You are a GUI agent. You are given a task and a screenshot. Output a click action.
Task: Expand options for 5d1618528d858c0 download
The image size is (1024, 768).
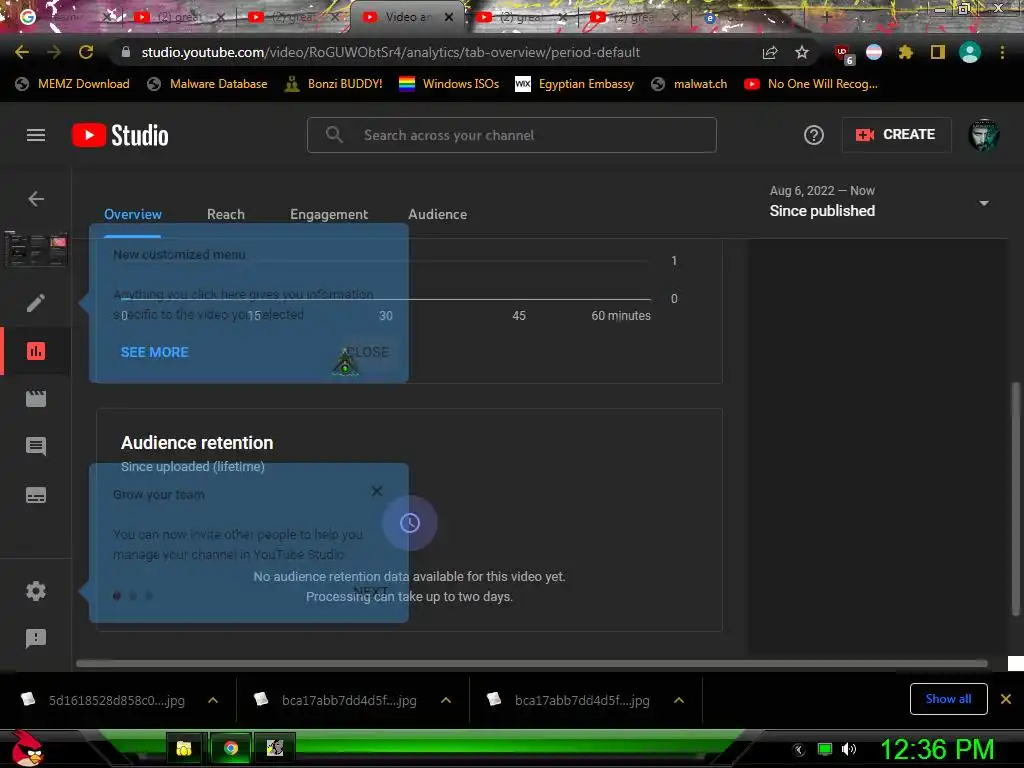point(213,700)
